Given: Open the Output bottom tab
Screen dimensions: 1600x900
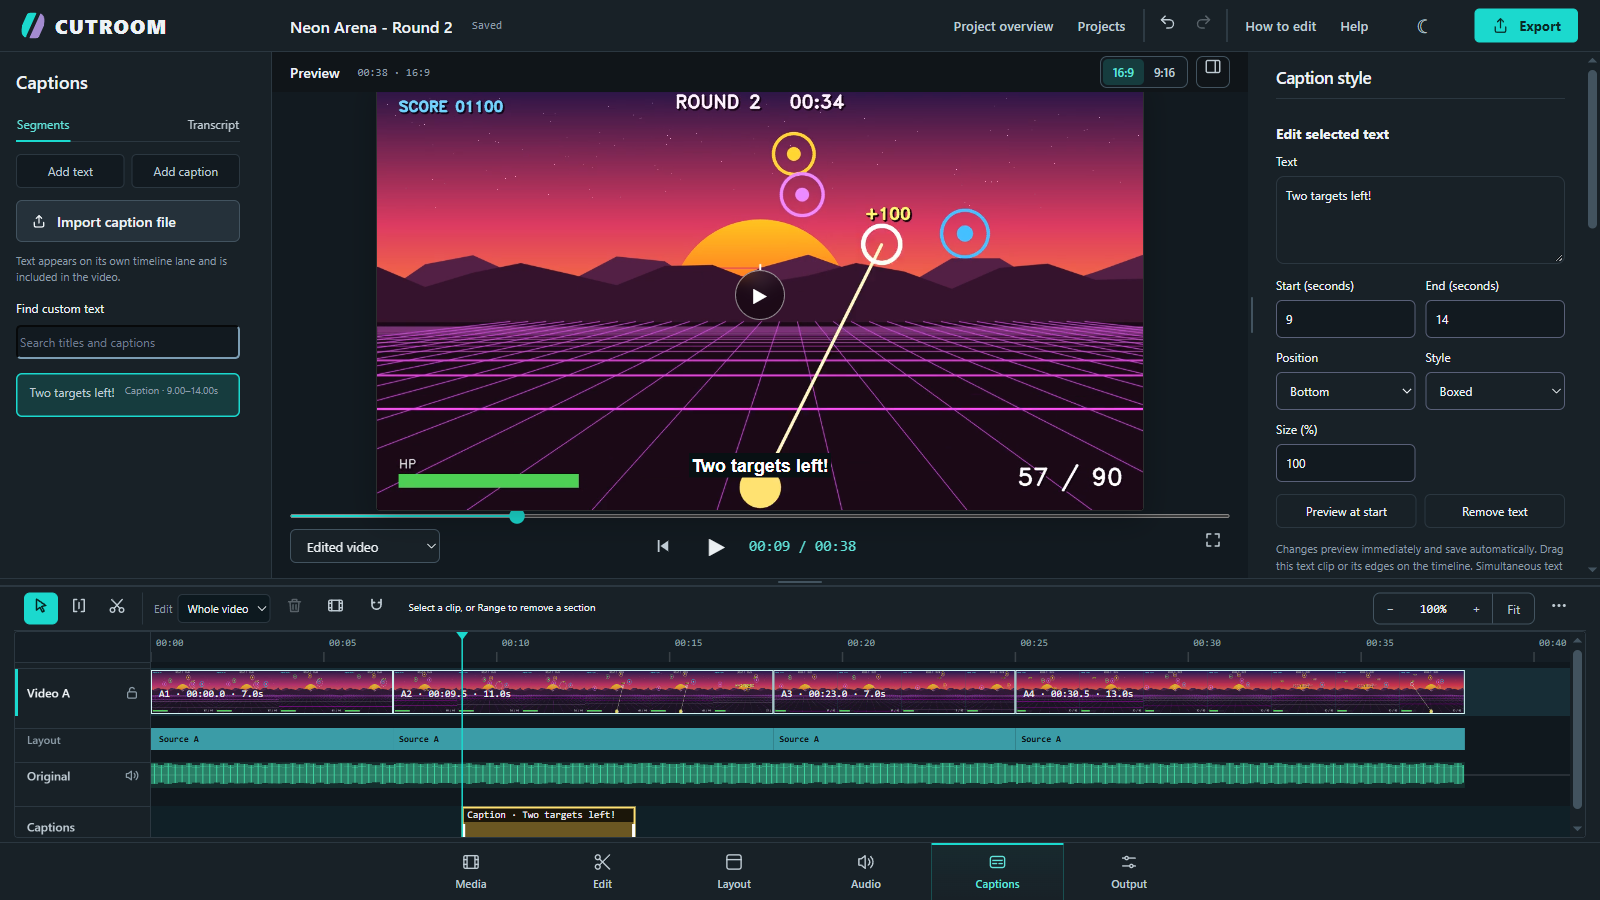Looking at the screenshot, I should pyautogui.click(x=1129, y=871).
